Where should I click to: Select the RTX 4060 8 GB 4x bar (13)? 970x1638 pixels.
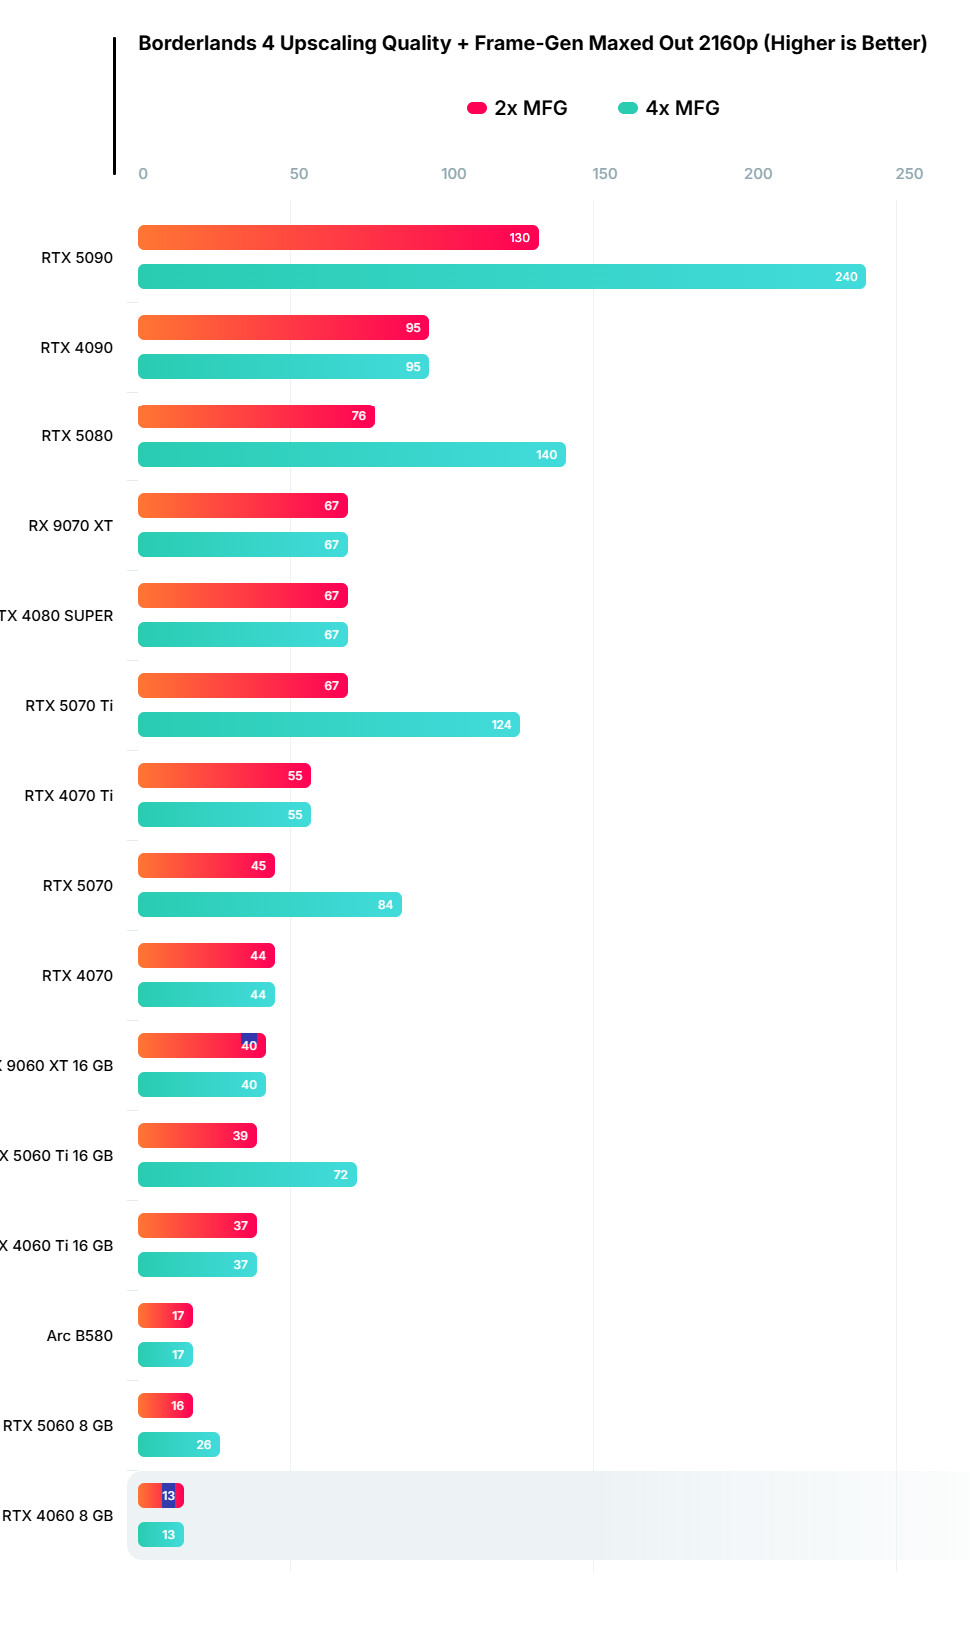coord(160,1535)
